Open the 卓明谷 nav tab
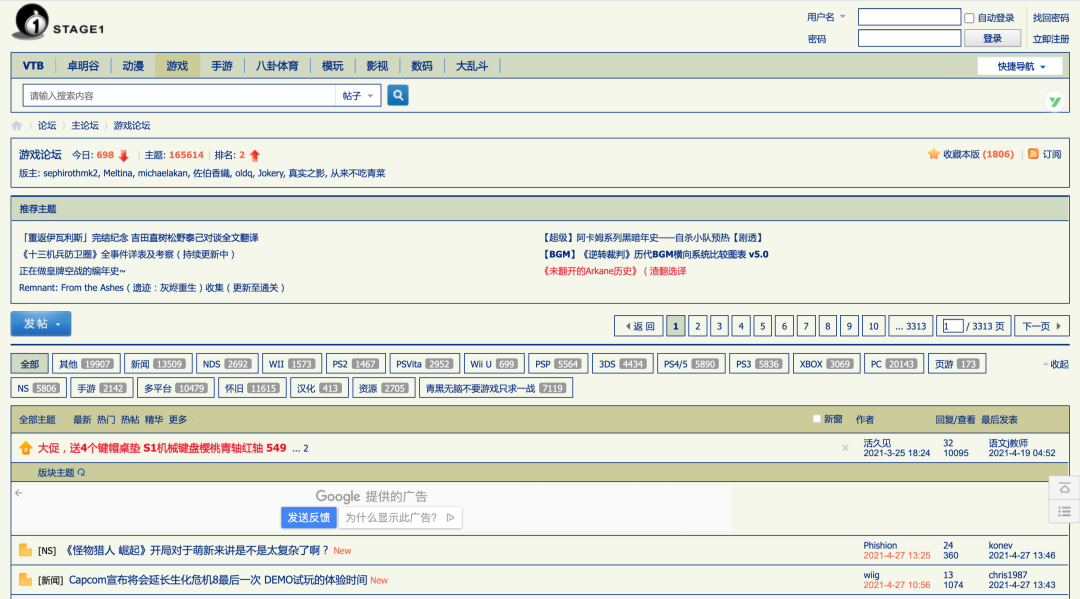1080x599 pixels. point(83,66)
